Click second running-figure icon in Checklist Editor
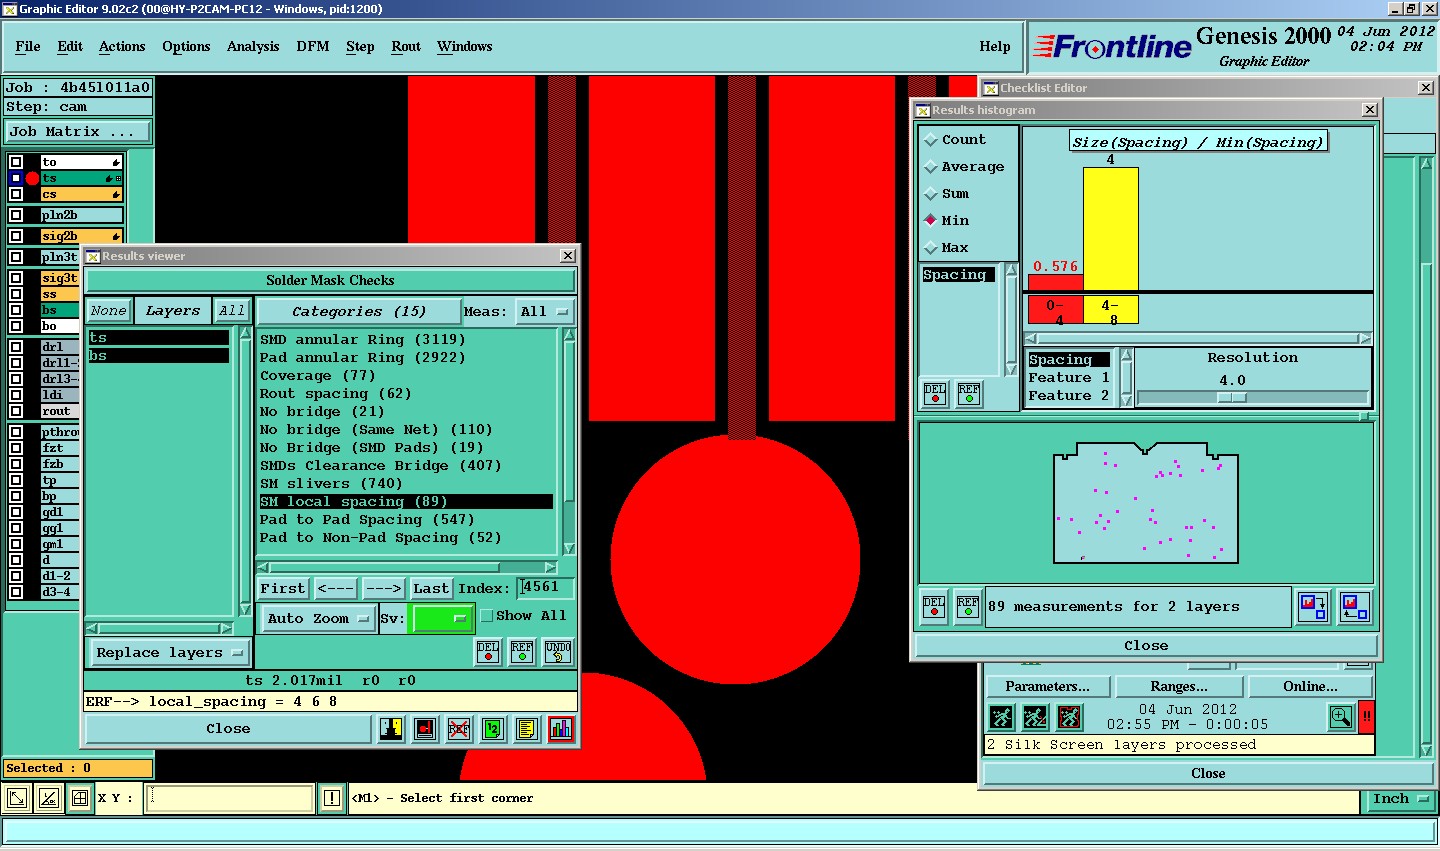1440x851 pixels. tap(1035, 717)
